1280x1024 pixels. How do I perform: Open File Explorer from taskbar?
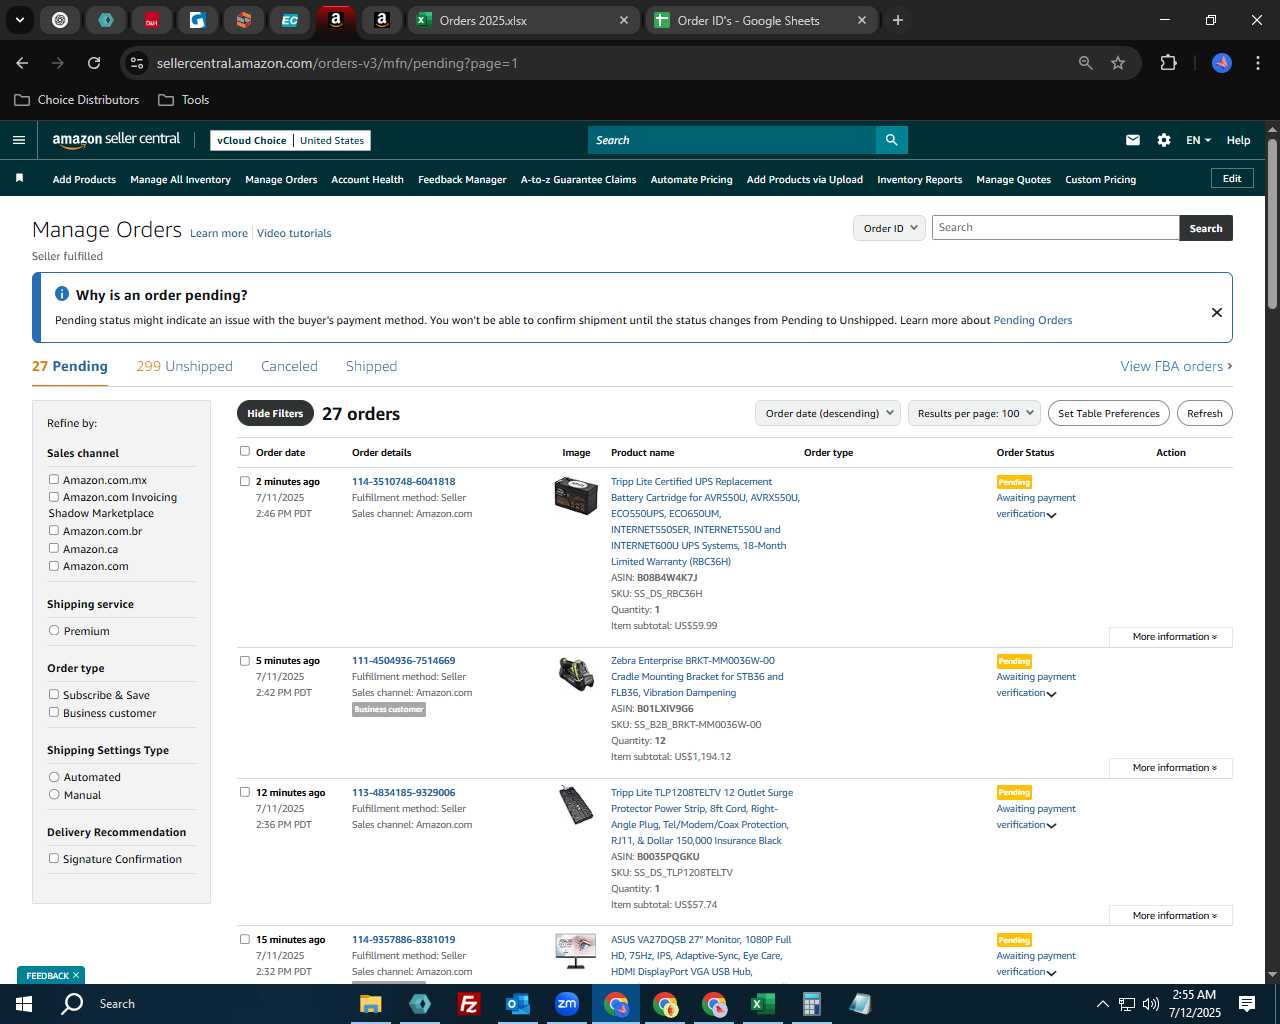pos(371,1004)
